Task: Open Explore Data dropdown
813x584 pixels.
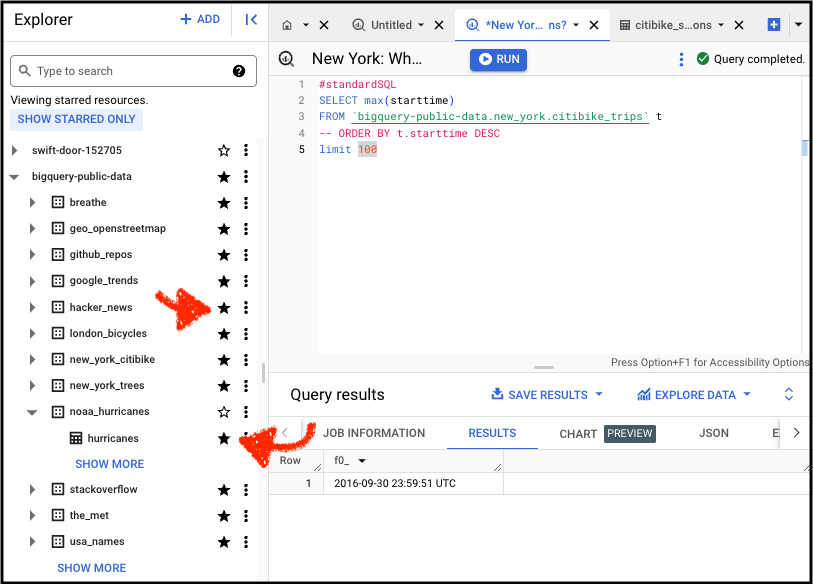Action: pos(694,395)
